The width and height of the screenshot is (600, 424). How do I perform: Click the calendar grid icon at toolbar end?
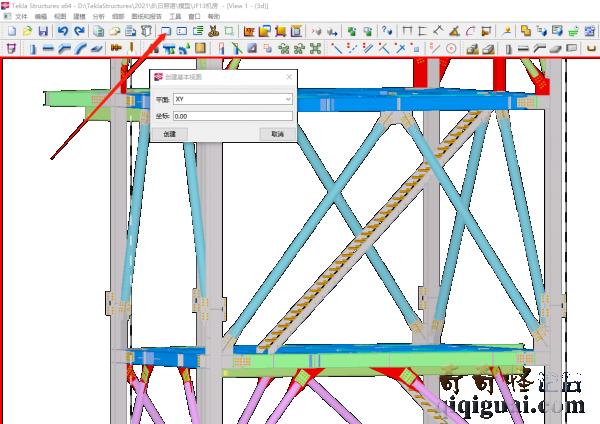click(x=590, y=31)
